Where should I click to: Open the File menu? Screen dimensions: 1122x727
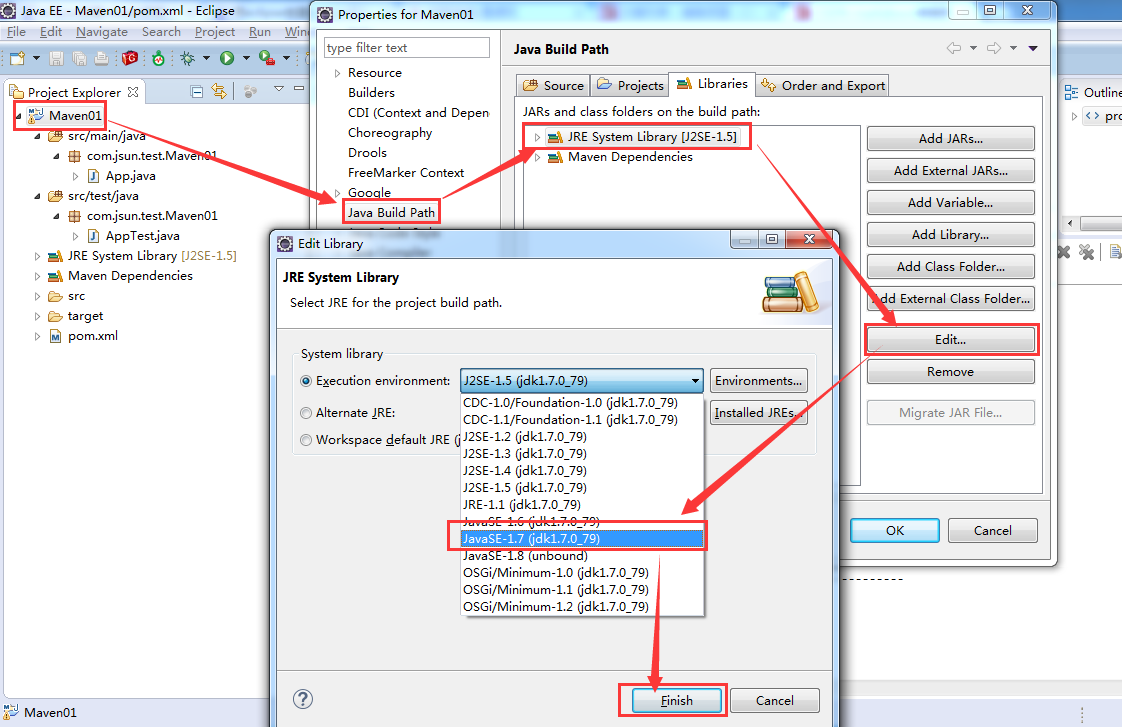click(x=16, y=31)
